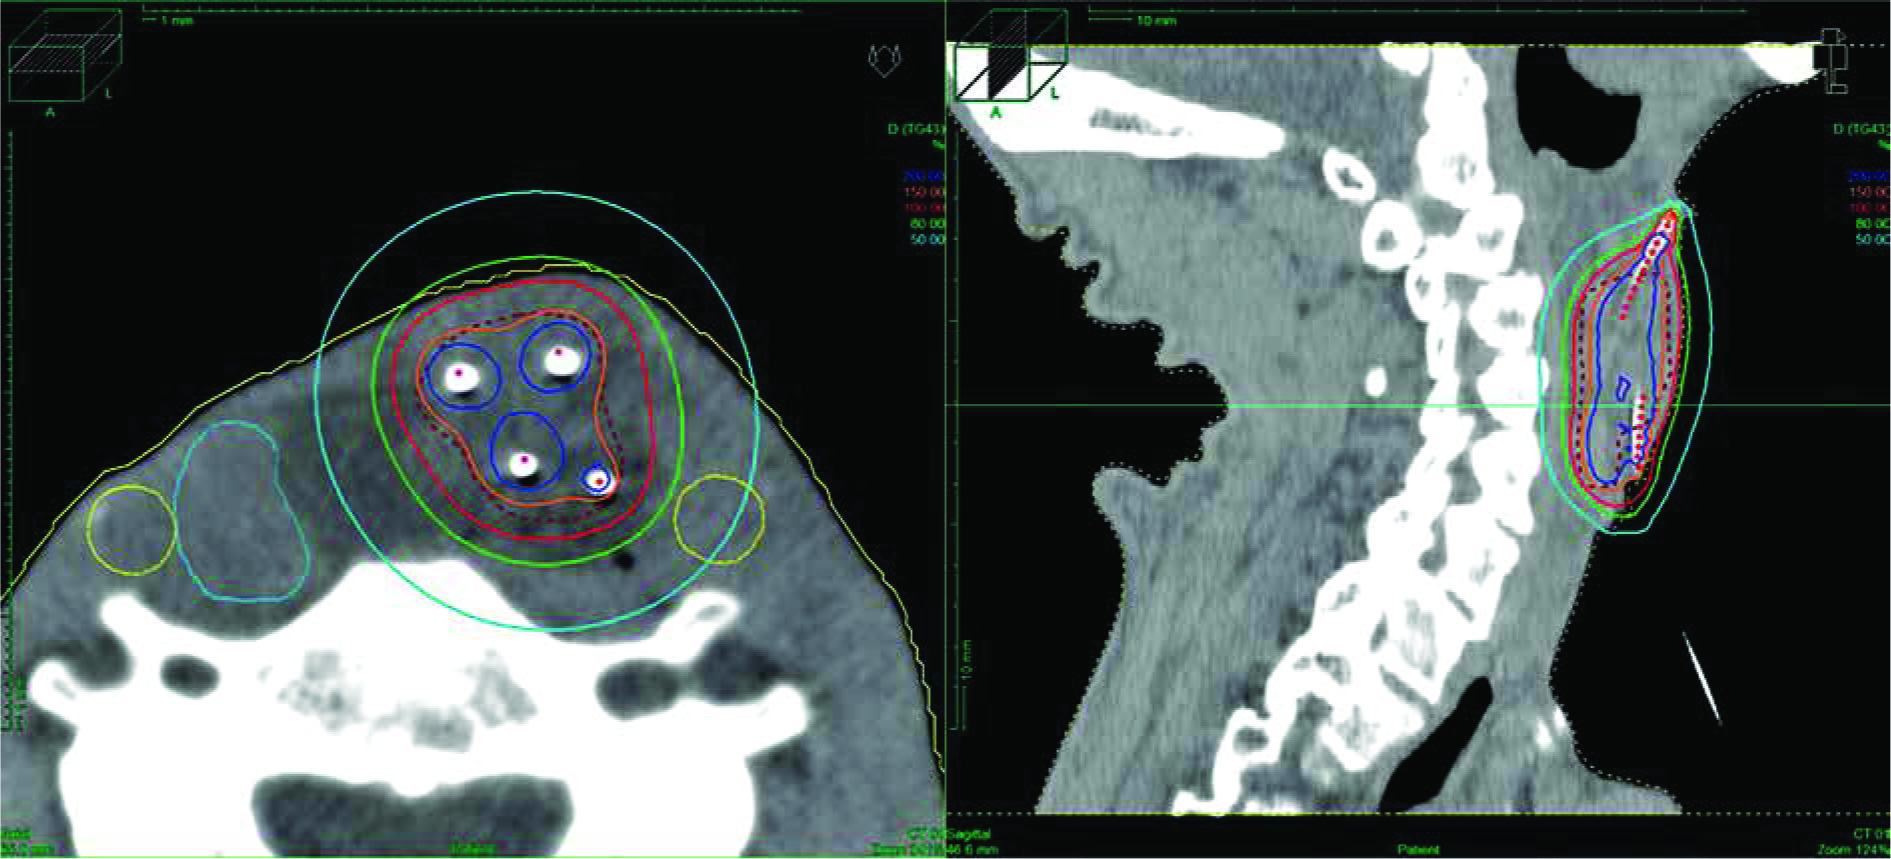This screenshot has width=1891, height=859.
Task: Click the head-shaped patient orientation icon in axial view
Action: coord(883,61)
